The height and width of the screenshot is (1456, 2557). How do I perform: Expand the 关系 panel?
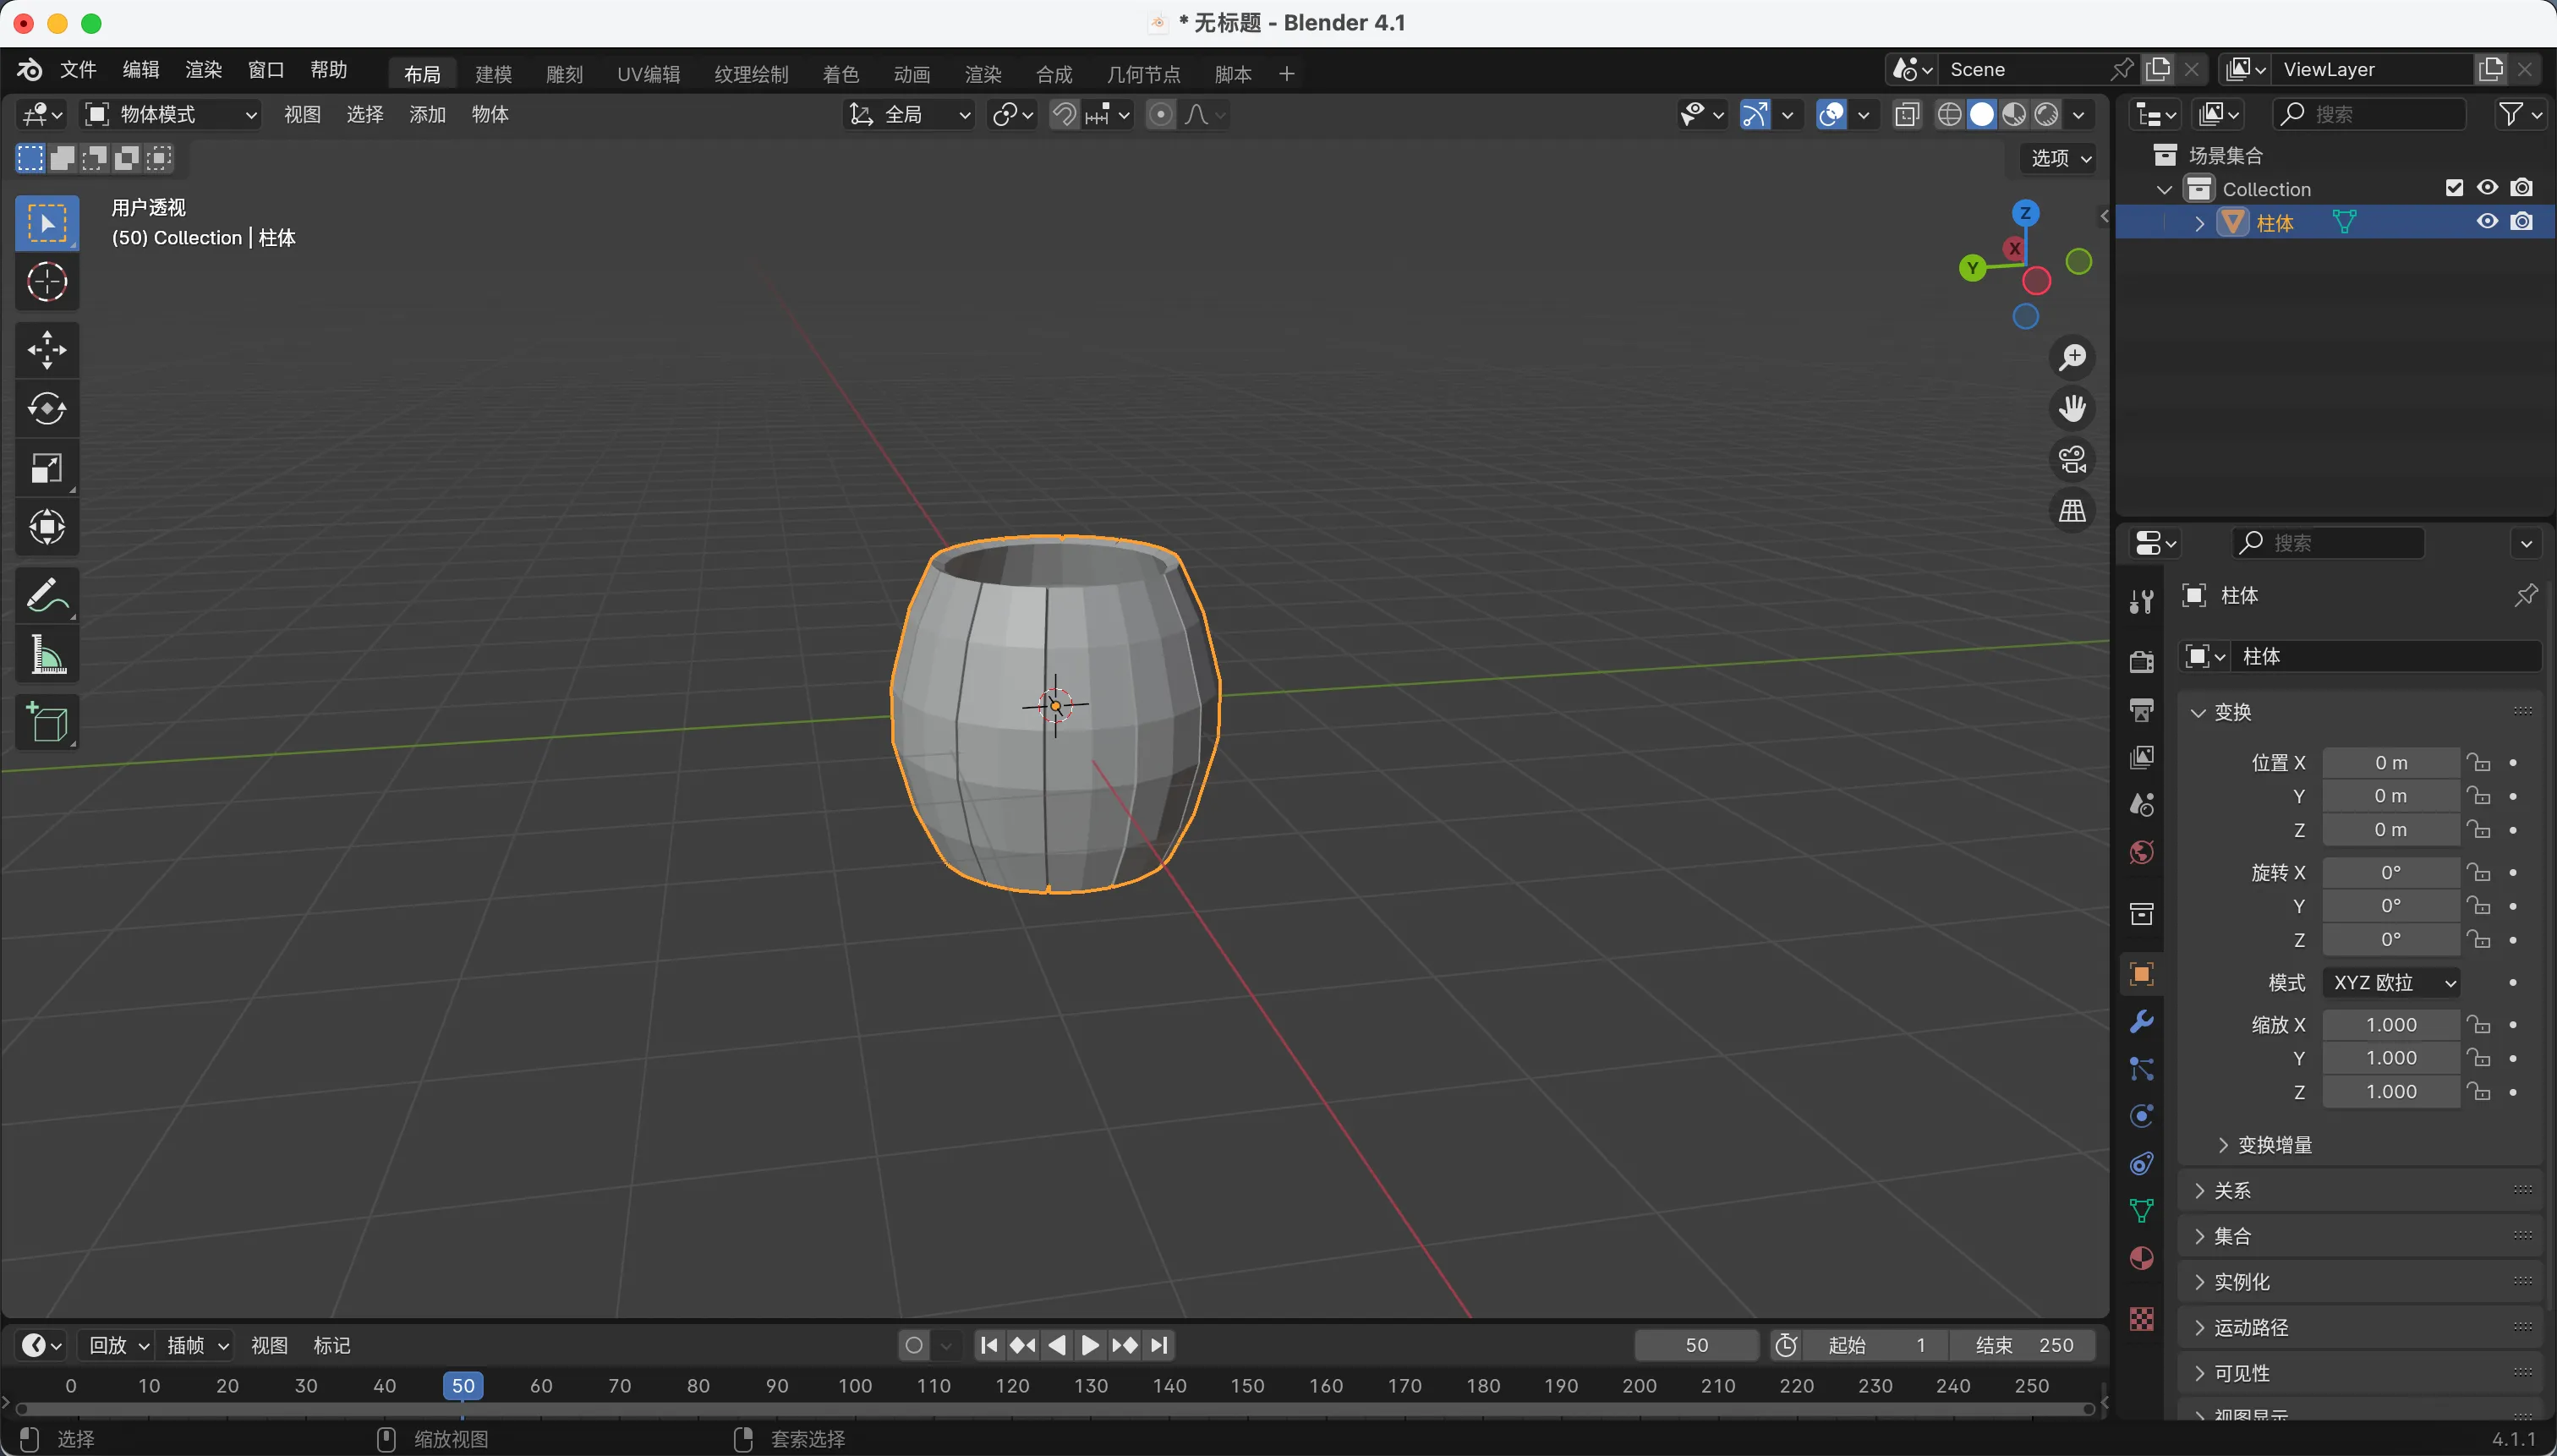click(2232, 1190)
